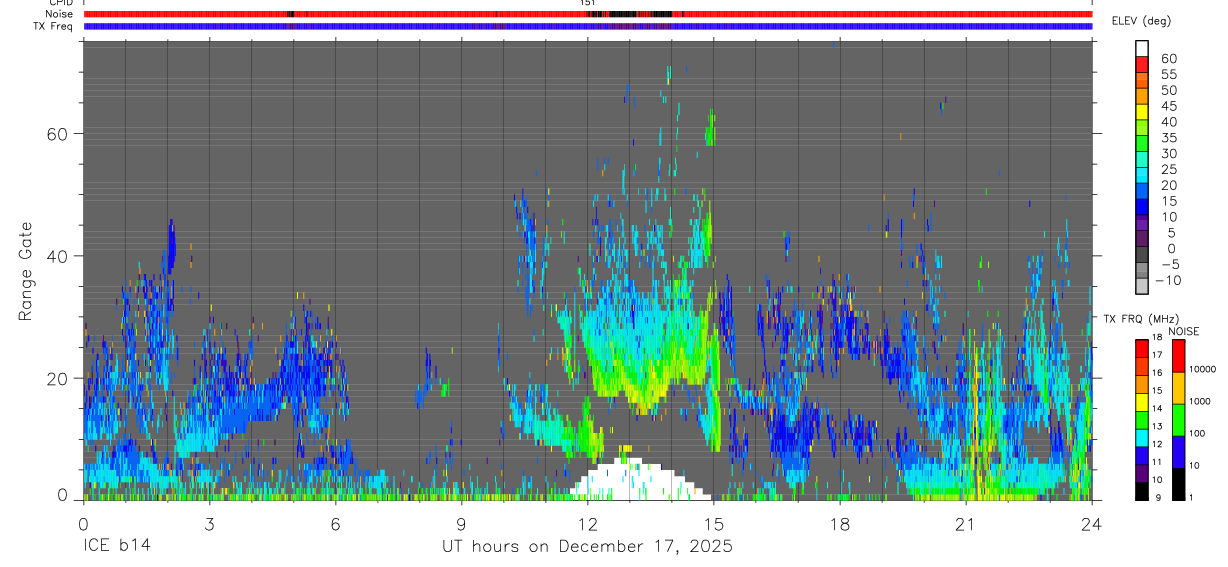Click the light gray bottom swatch of ELEV colorbar
Image resolution: width=1228 pixels, height=567 pixels.
pyautogui.click(x=1142, y=287)
